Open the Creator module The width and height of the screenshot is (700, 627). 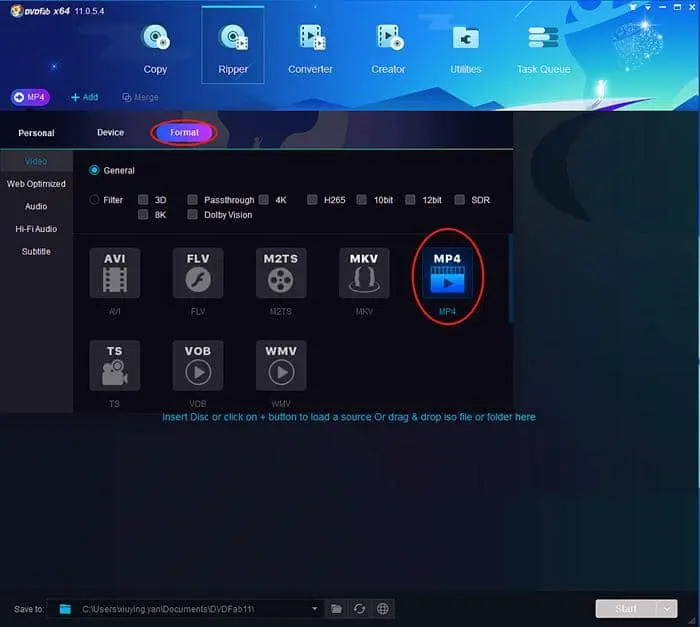[x=388, y=49]
